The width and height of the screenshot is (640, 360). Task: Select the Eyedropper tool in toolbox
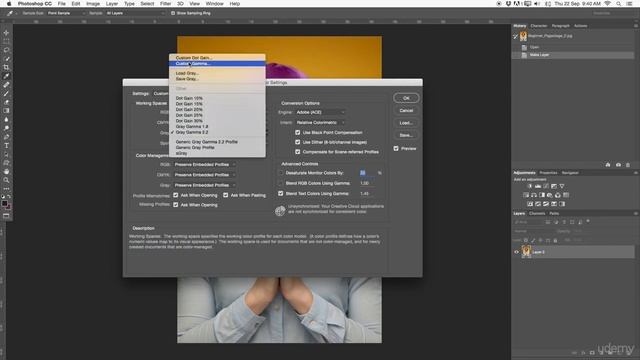pos(6,76)
